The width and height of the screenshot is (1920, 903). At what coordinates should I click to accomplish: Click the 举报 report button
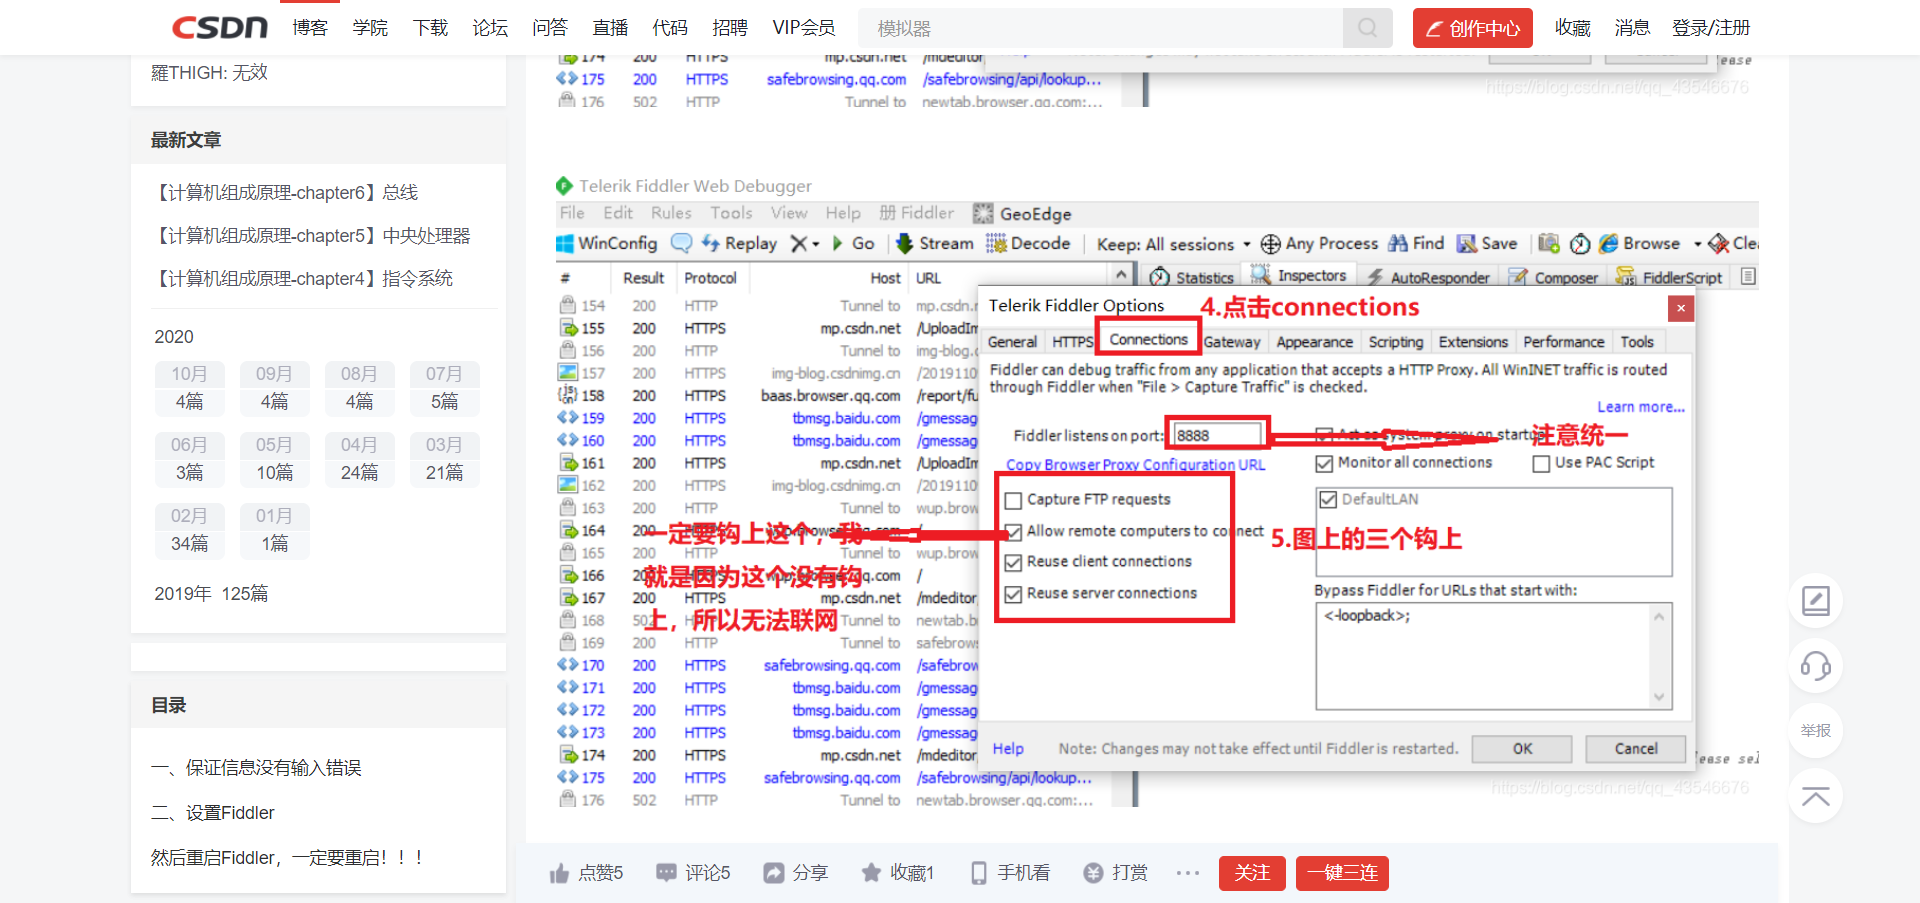[1815, 731]
